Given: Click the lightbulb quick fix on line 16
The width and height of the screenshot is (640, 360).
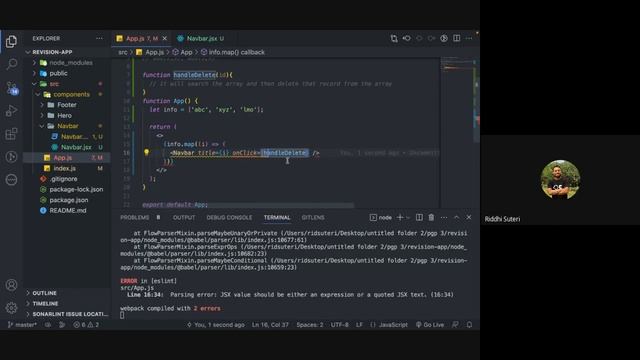Looking at the screenshot, I should point(147,152).
